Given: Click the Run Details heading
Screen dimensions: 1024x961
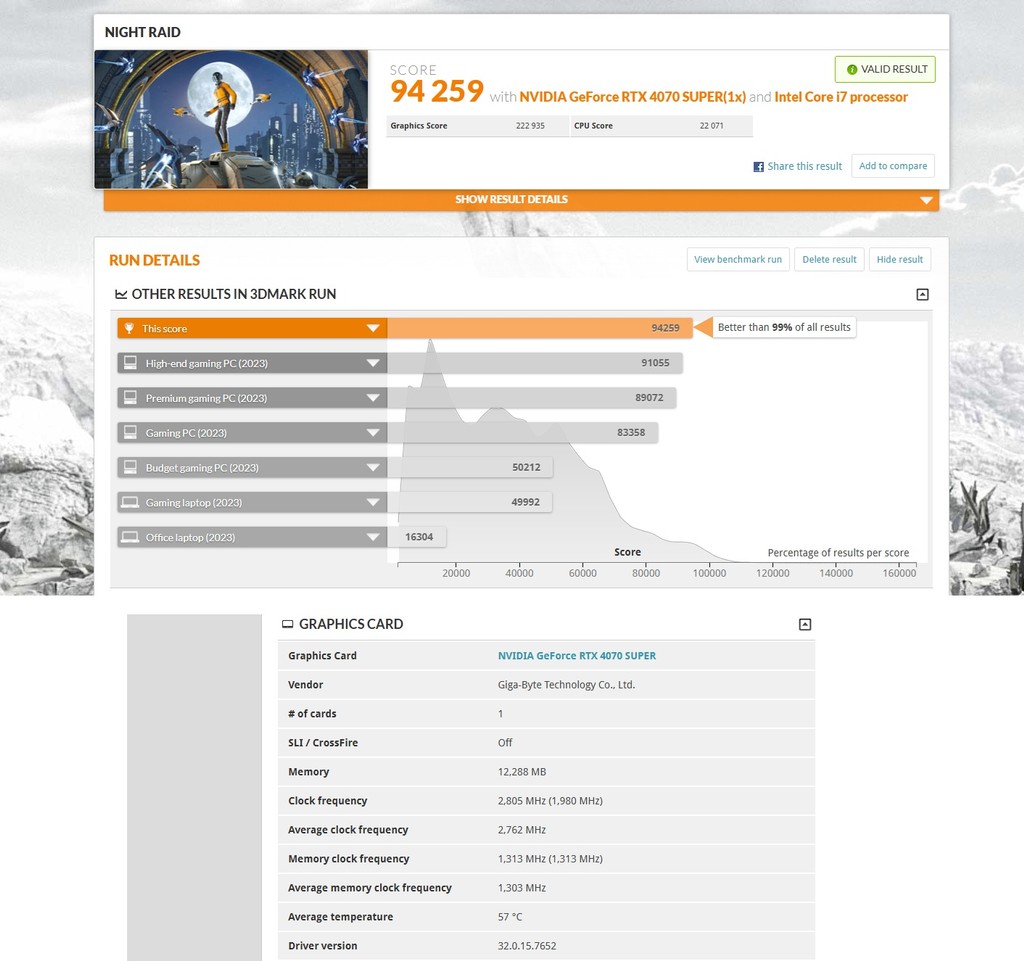Looking at the screenshot, I should (x=154, y=260).
